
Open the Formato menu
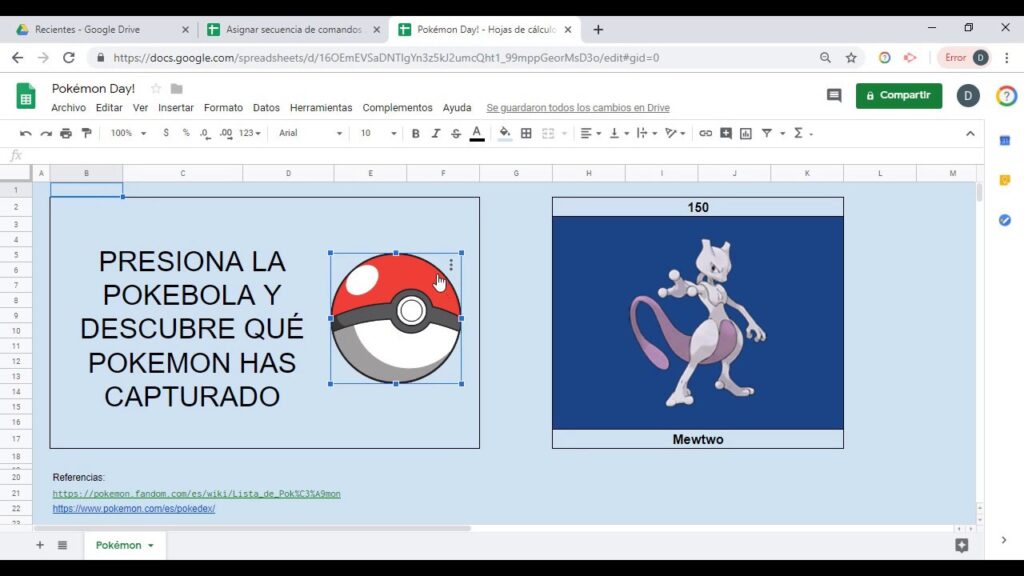(x=223, y=108)
